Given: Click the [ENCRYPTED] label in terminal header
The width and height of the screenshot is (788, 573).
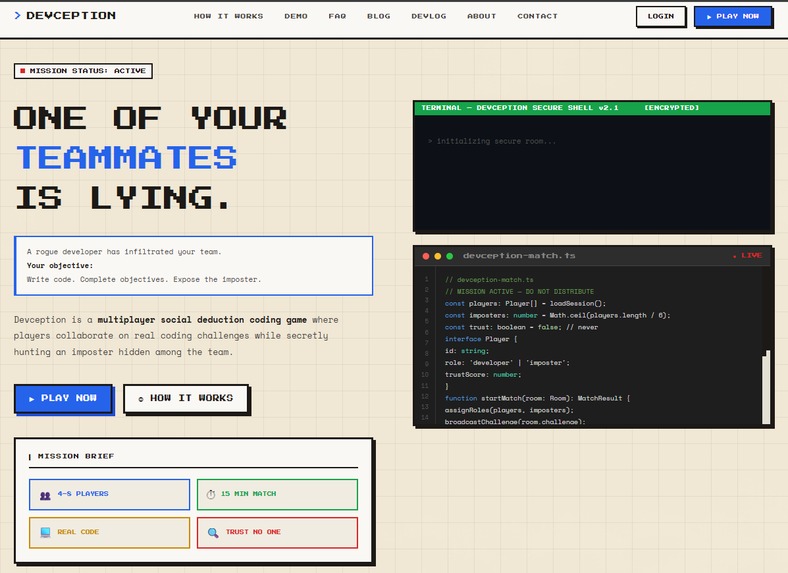Looking at the screenshot, I should (x=671, y=108).
